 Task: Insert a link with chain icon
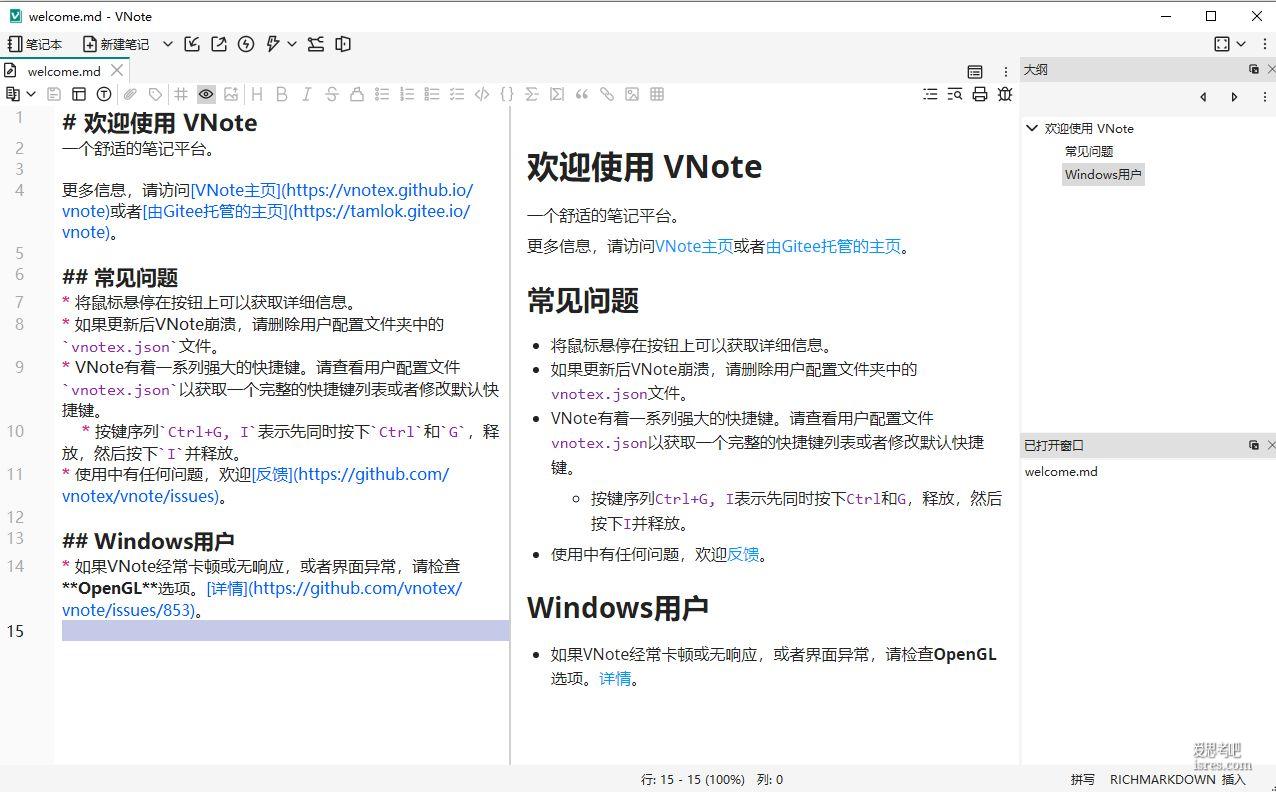click(x=607, y=94)
